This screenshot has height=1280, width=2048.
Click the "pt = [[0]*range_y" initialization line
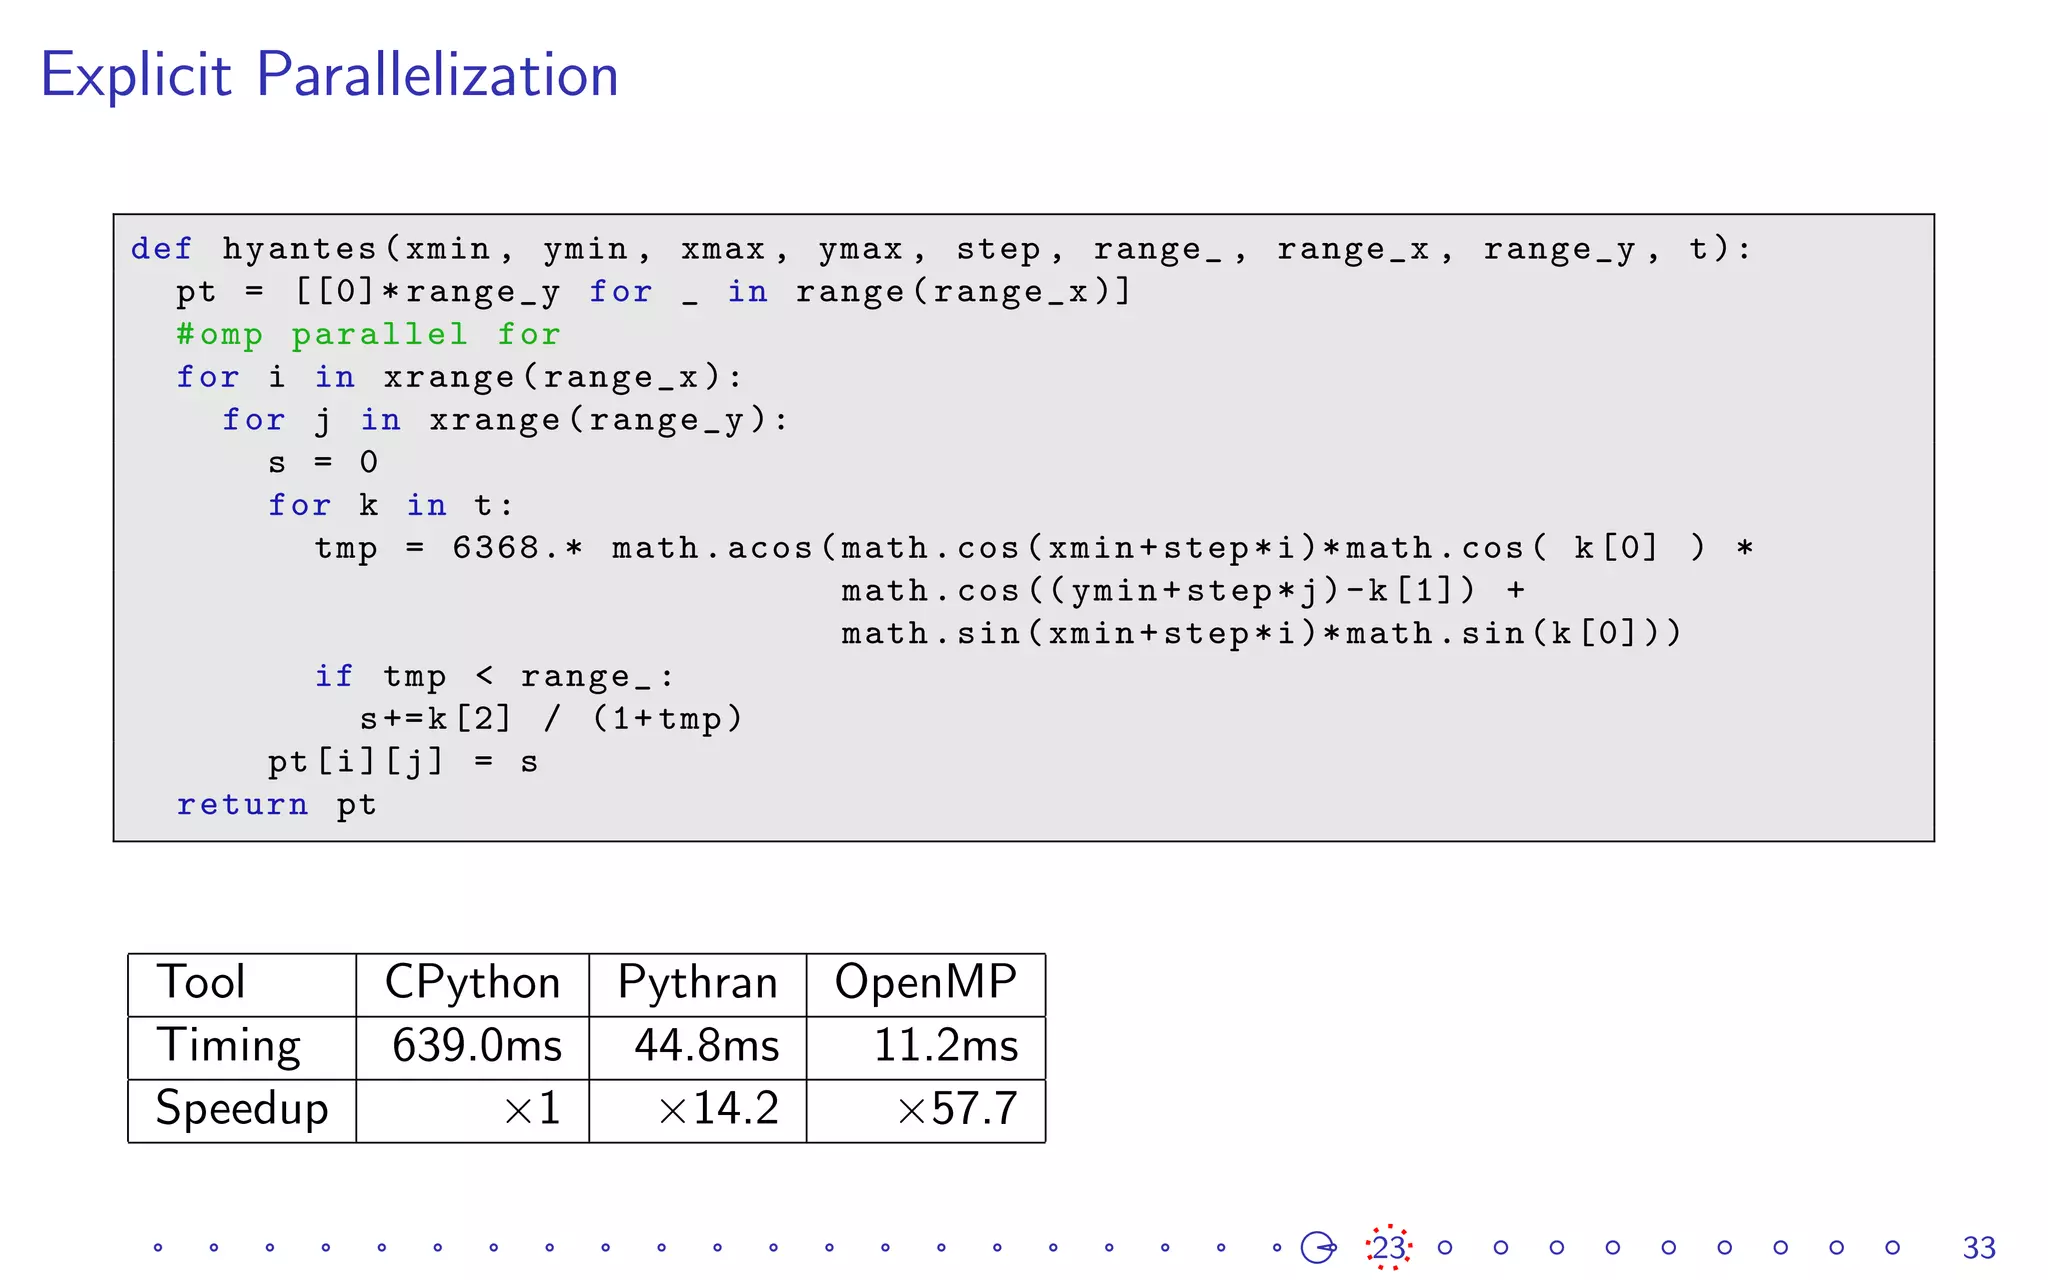click(x=654, y=292)
